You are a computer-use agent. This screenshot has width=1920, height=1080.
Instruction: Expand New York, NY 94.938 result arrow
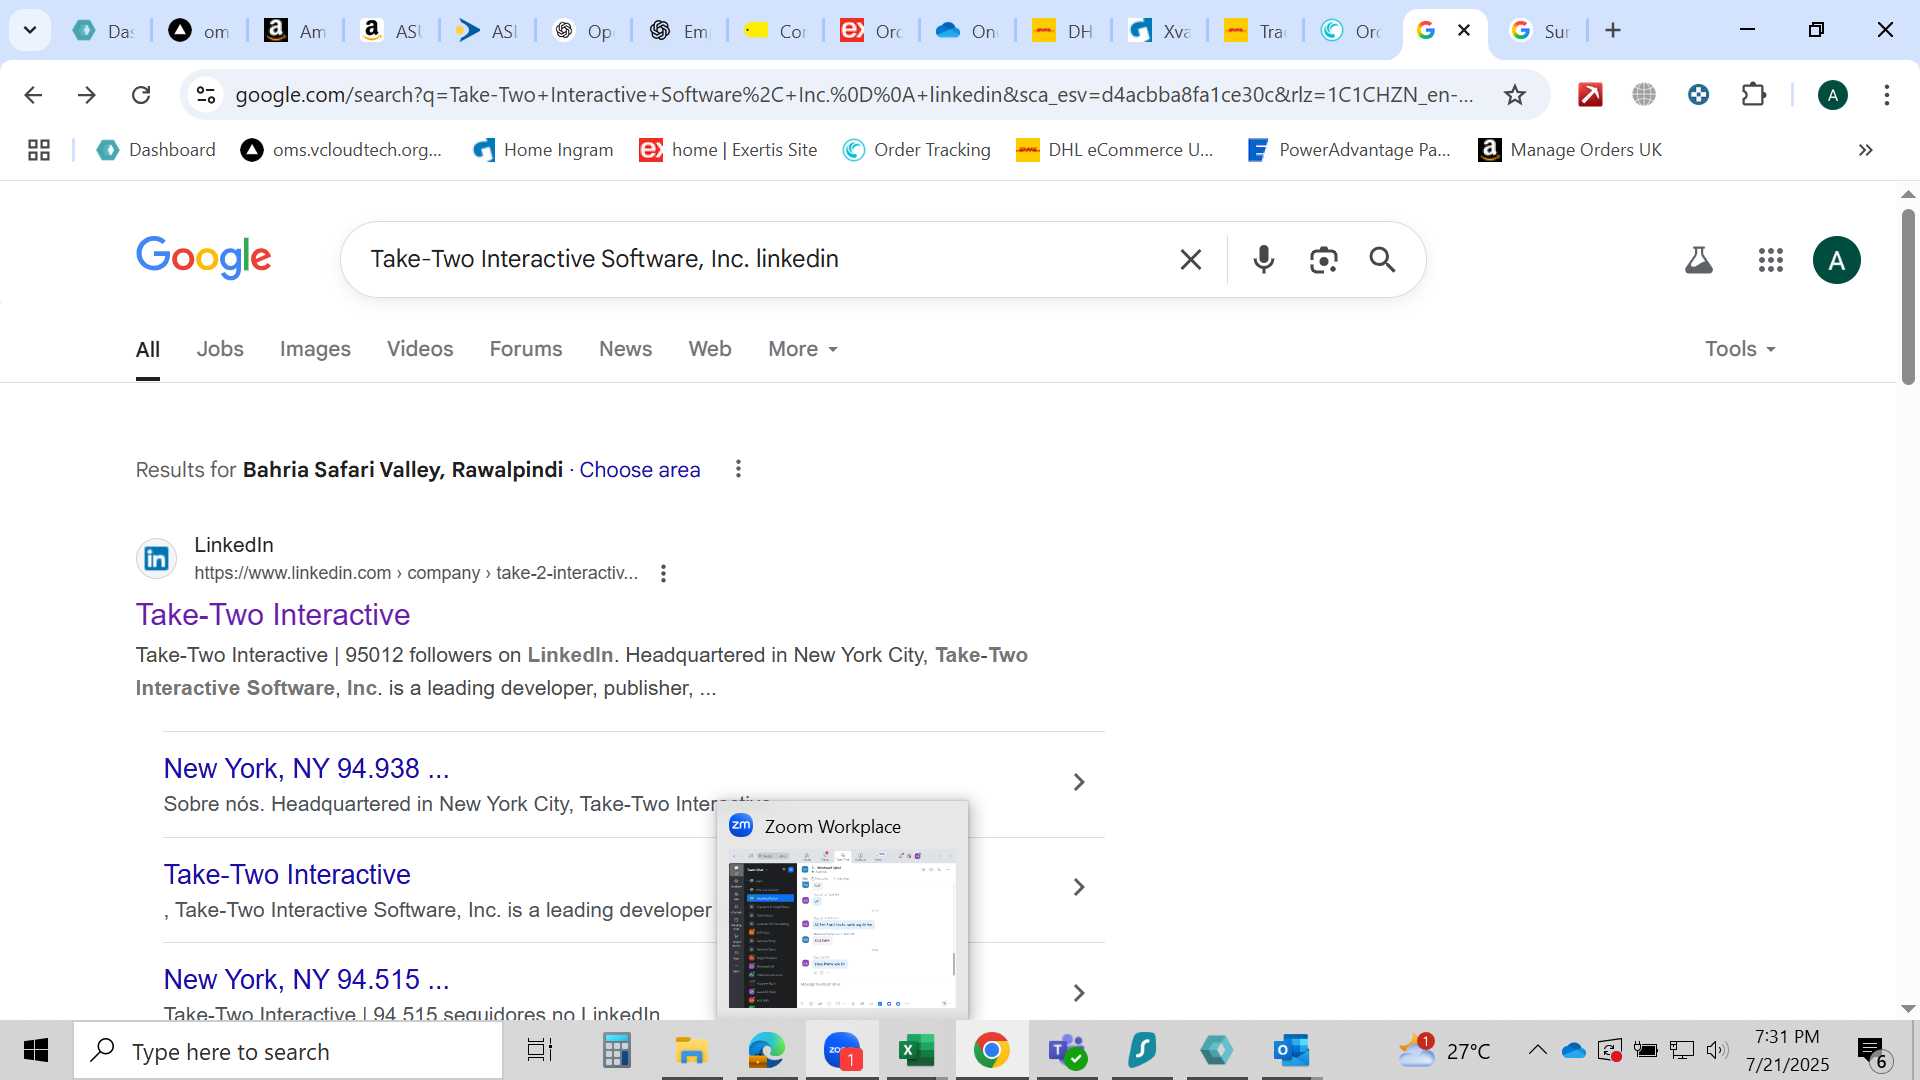1078,782
